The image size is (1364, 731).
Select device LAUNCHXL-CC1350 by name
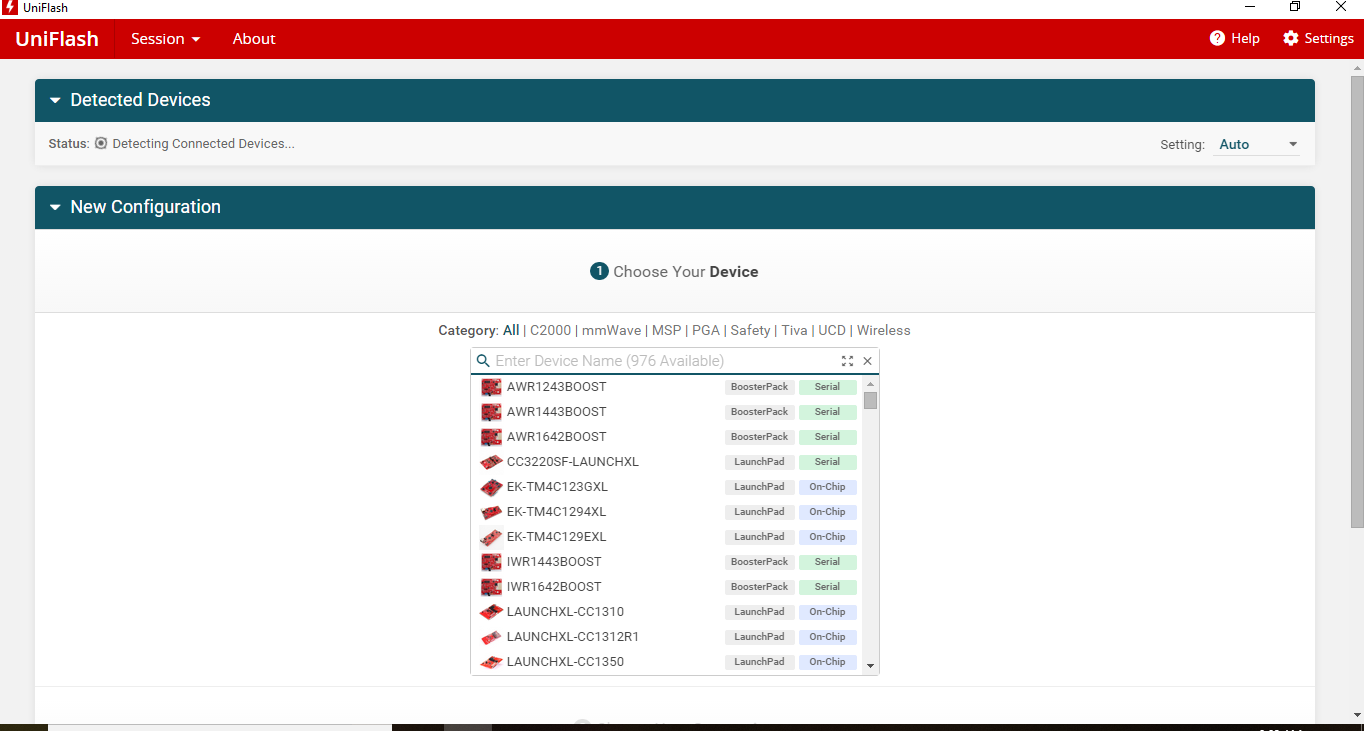[565, 662]
